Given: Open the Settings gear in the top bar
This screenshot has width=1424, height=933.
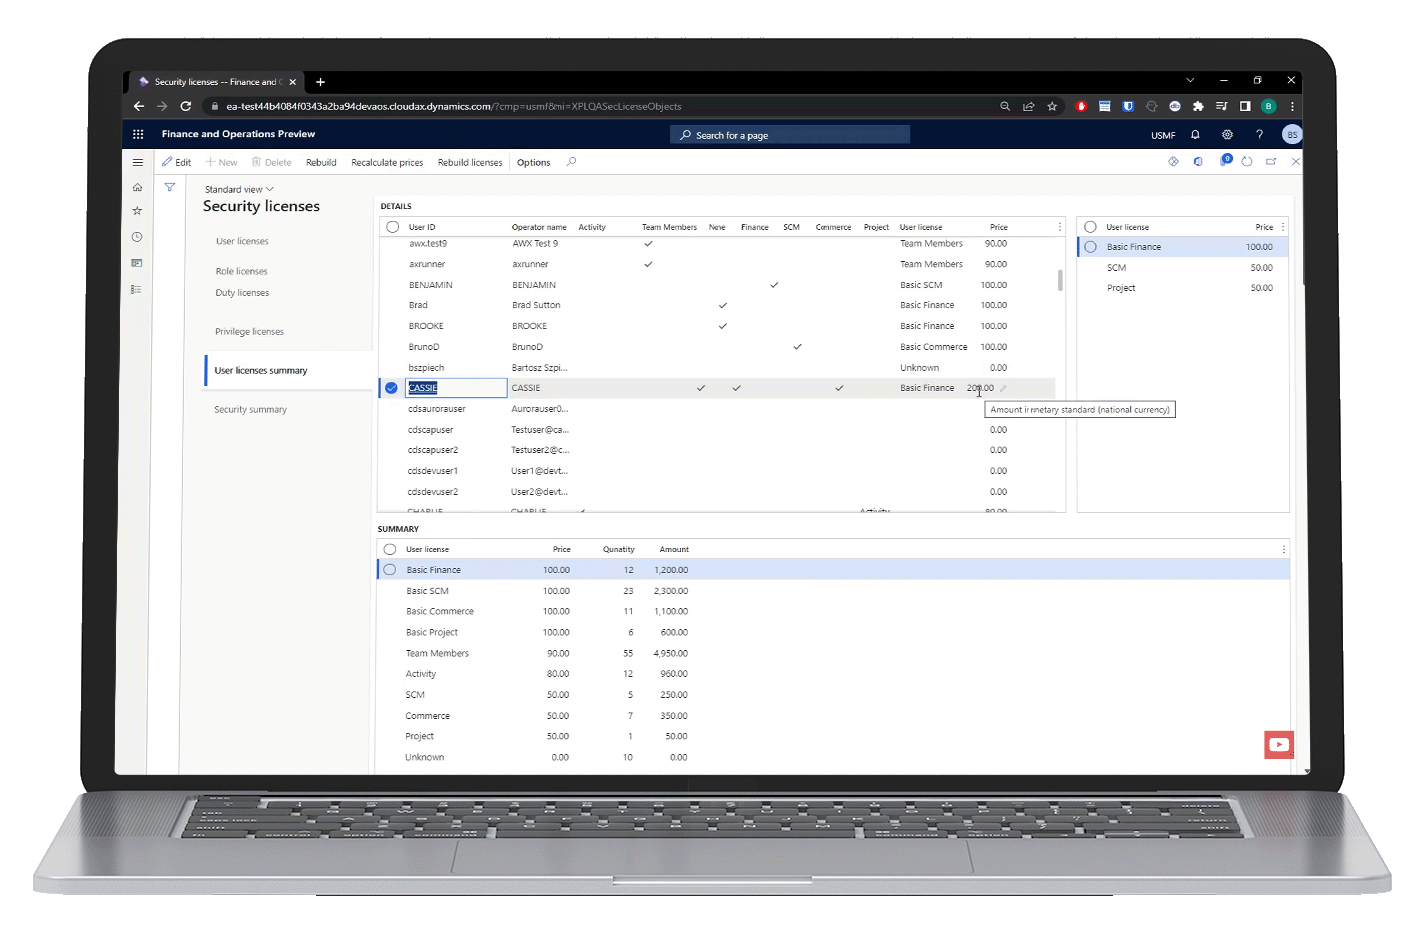Looking at the screenshot, I should point(1228,134).
